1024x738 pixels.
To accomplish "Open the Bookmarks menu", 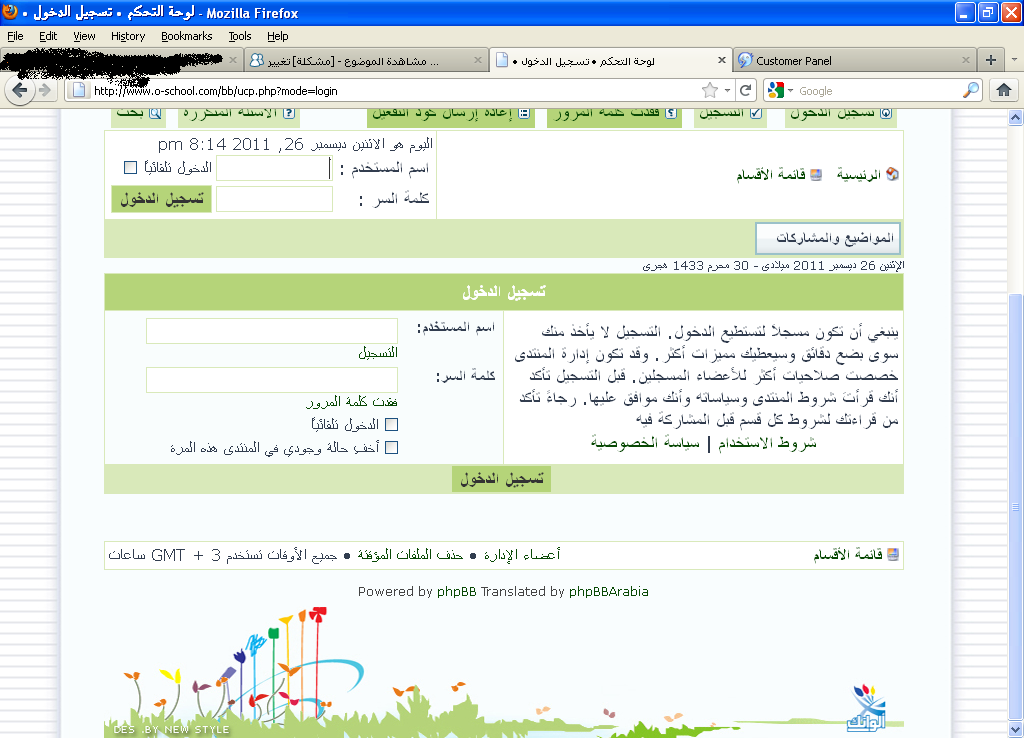I will coord(186,36).
